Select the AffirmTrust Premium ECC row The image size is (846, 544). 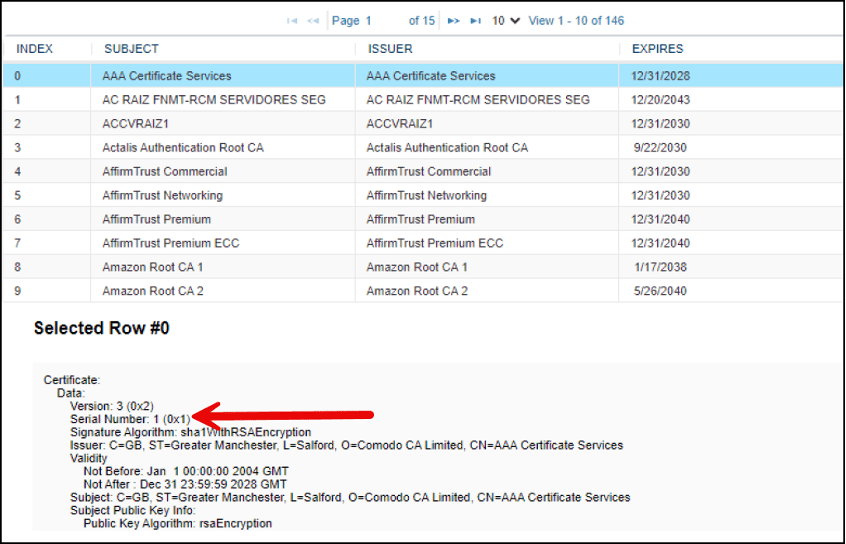click(x=423, y=243)
